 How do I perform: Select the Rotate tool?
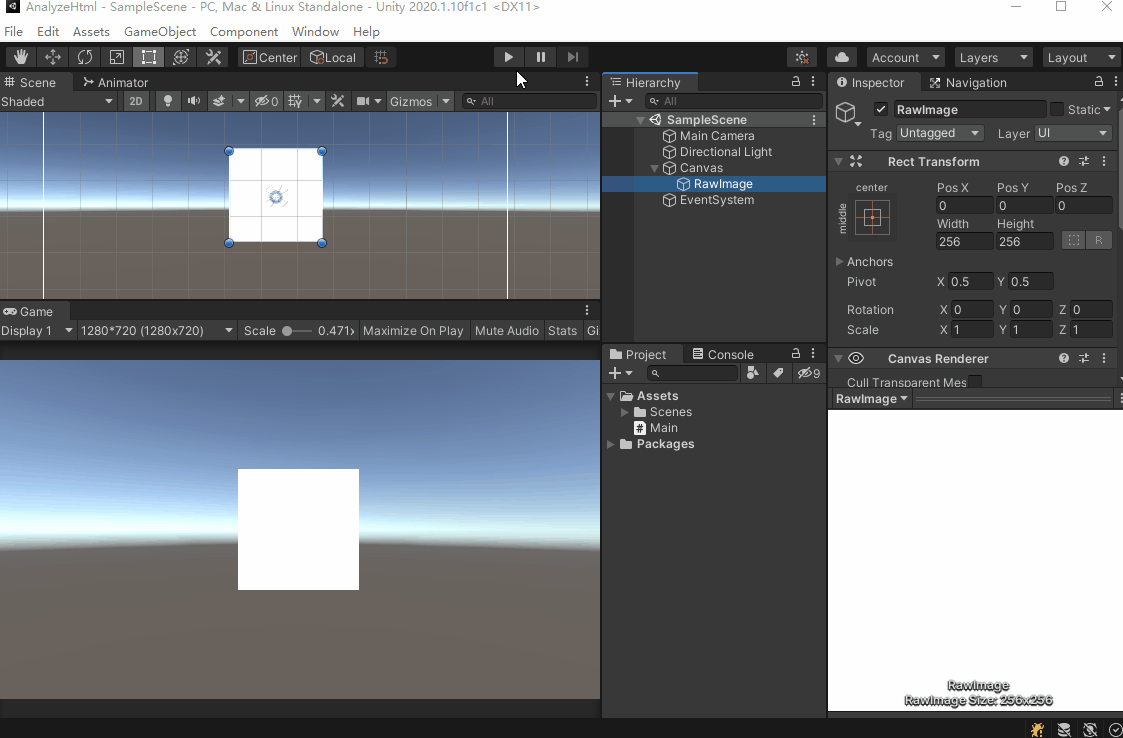coord(85,57)
